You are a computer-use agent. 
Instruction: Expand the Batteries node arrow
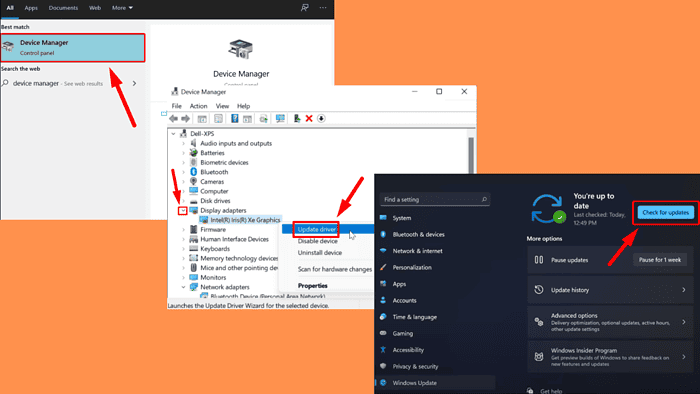183,153
